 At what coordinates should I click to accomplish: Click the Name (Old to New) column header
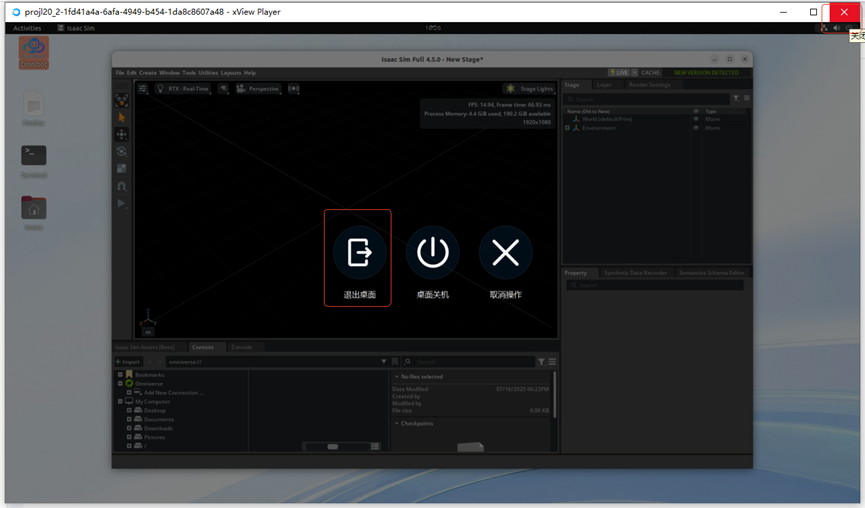click(x=588, y=111)
